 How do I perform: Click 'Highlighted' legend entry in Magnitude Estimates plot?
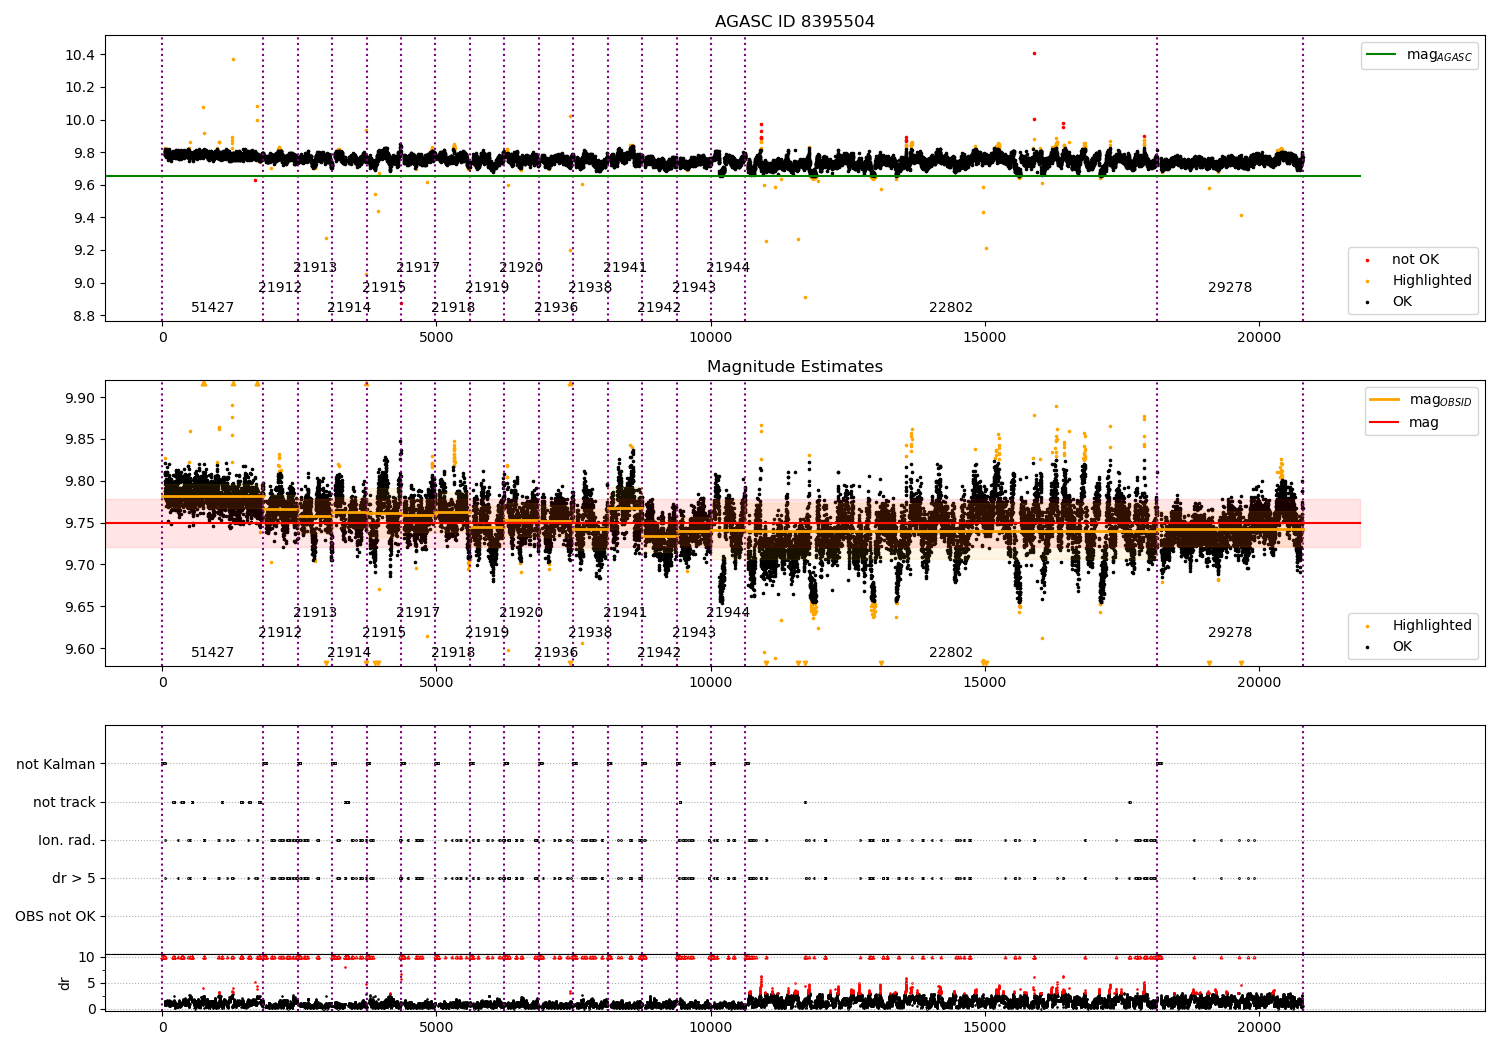click(1419, 625)
